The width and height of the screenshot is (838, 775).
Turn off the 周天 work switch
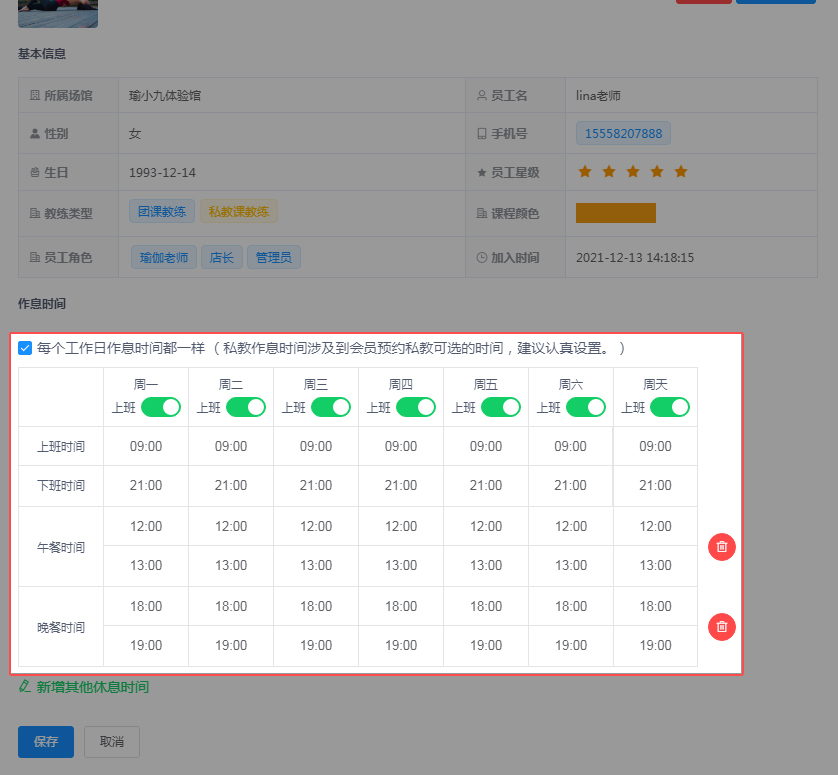click(671, 407)
